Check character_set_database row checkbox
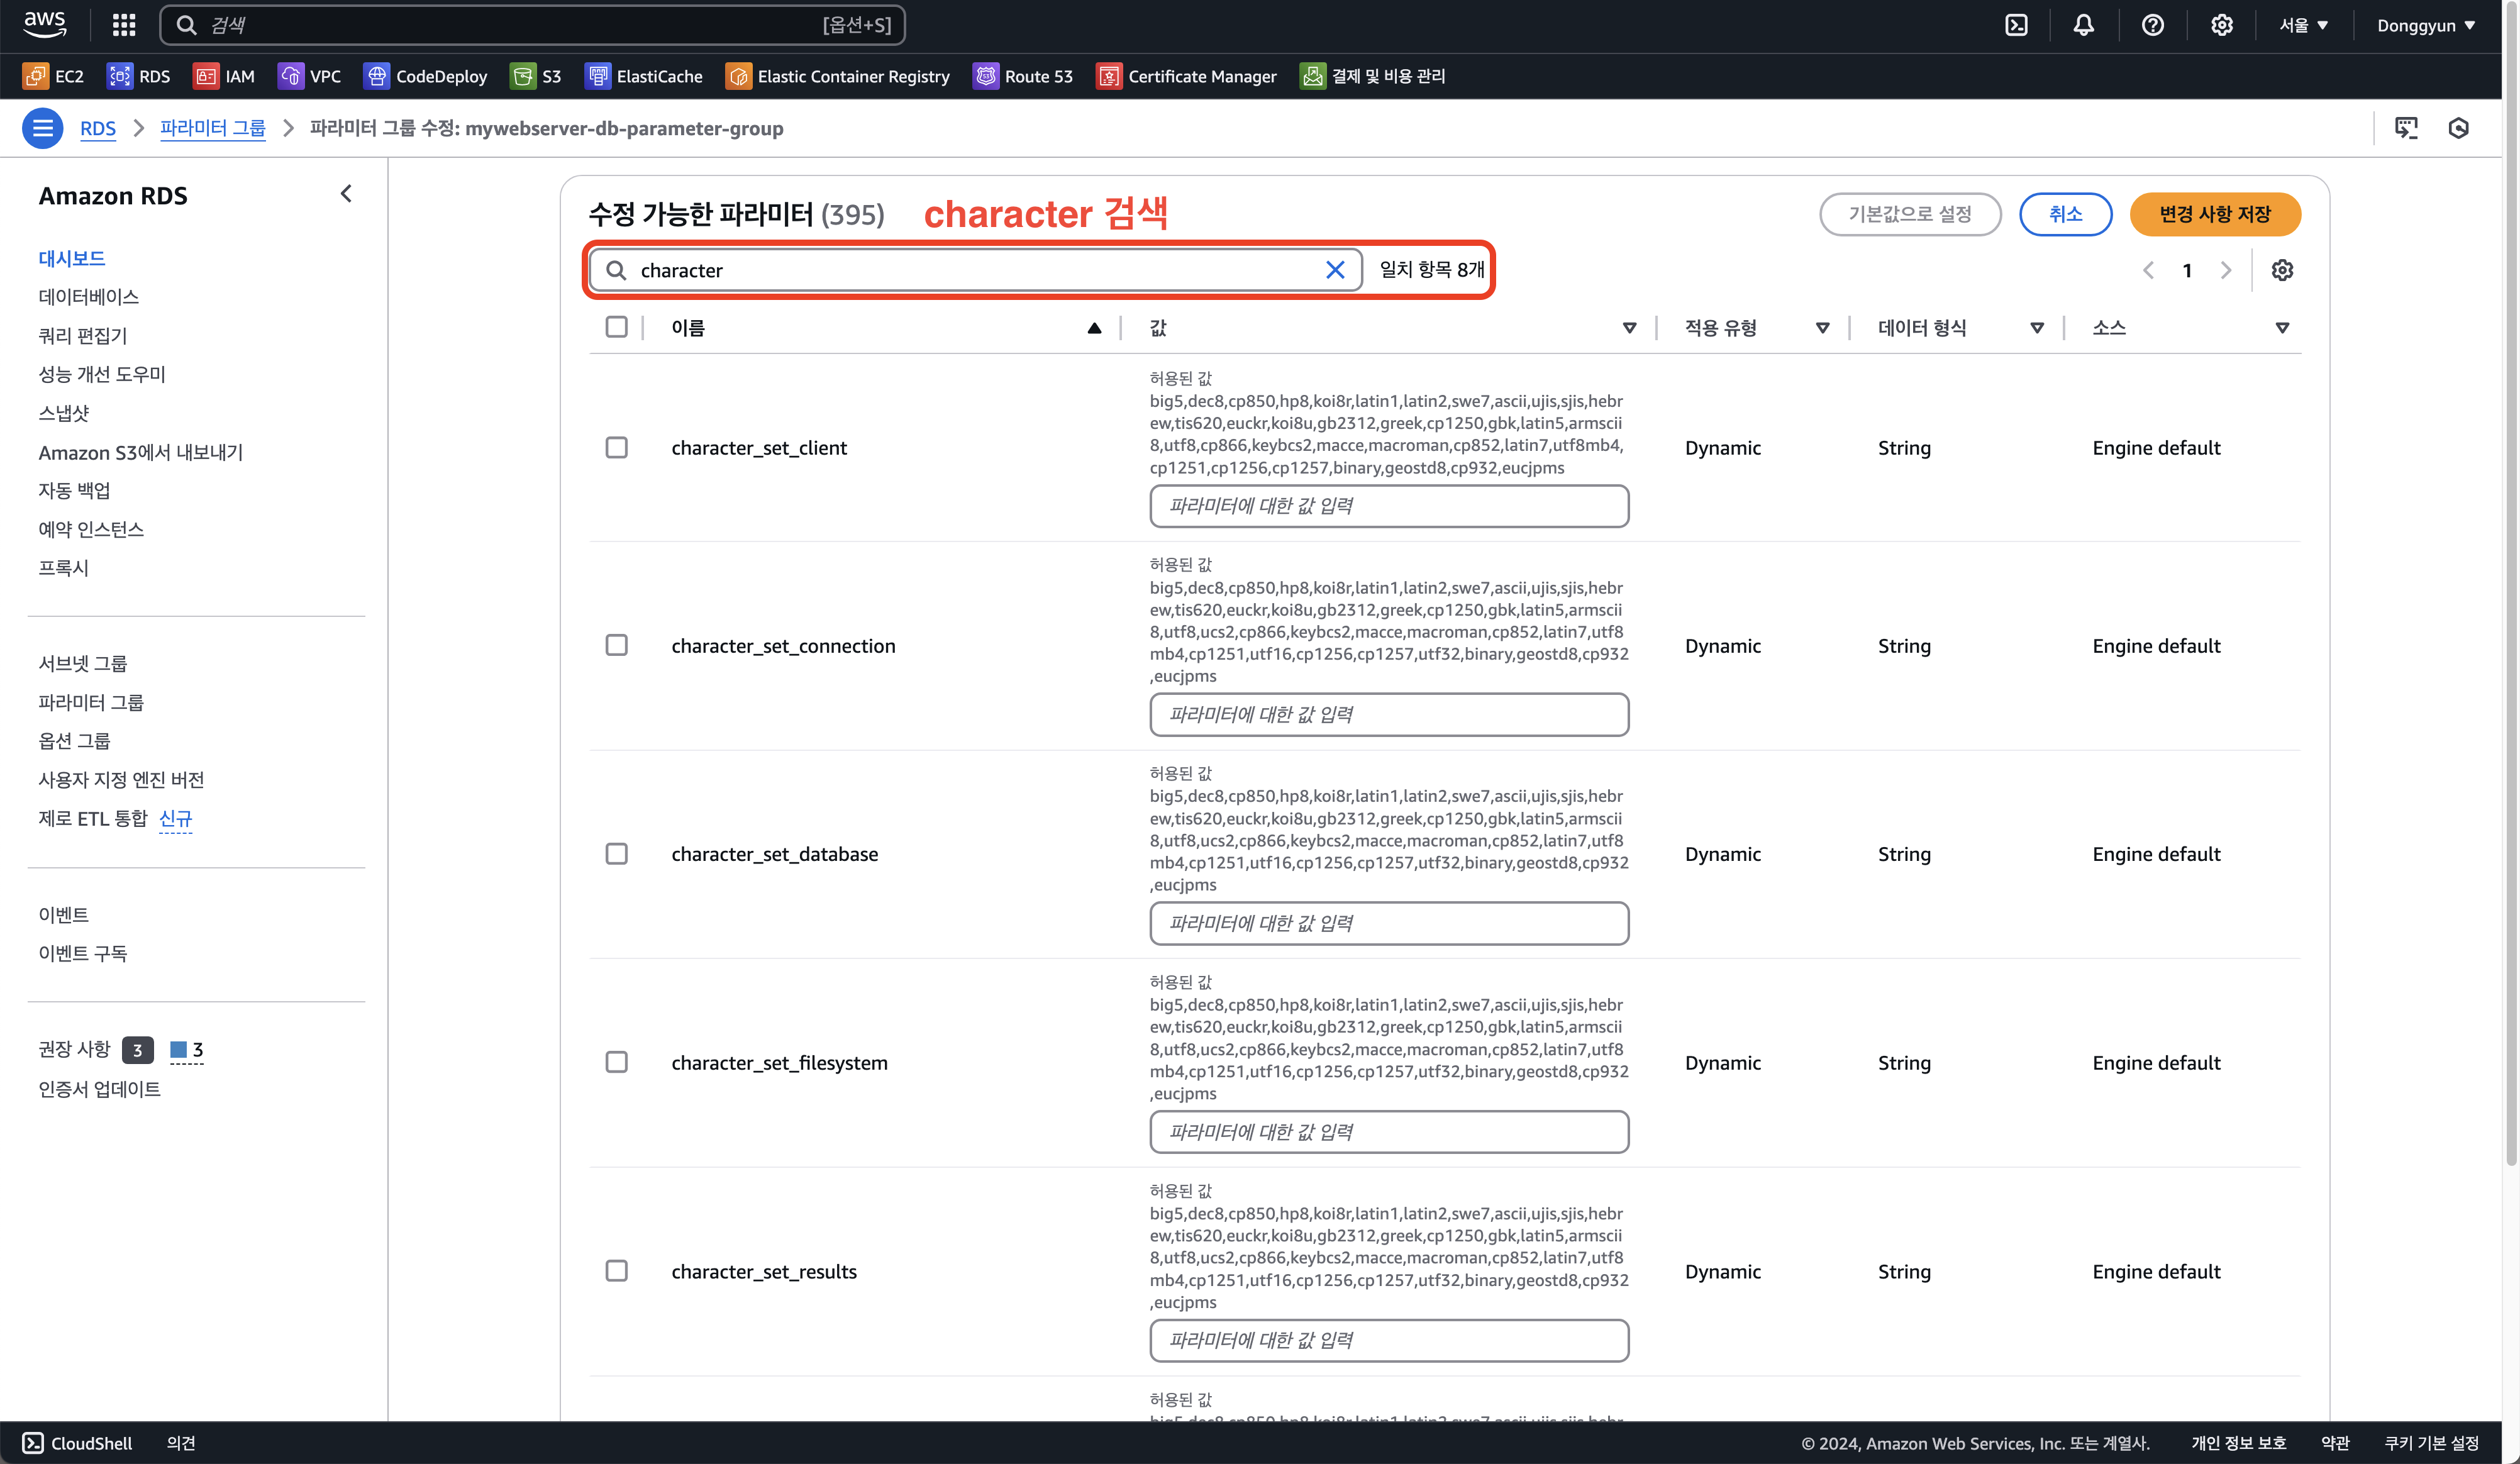Screen dimensions: 2520x1464 (x=617, y=854)
